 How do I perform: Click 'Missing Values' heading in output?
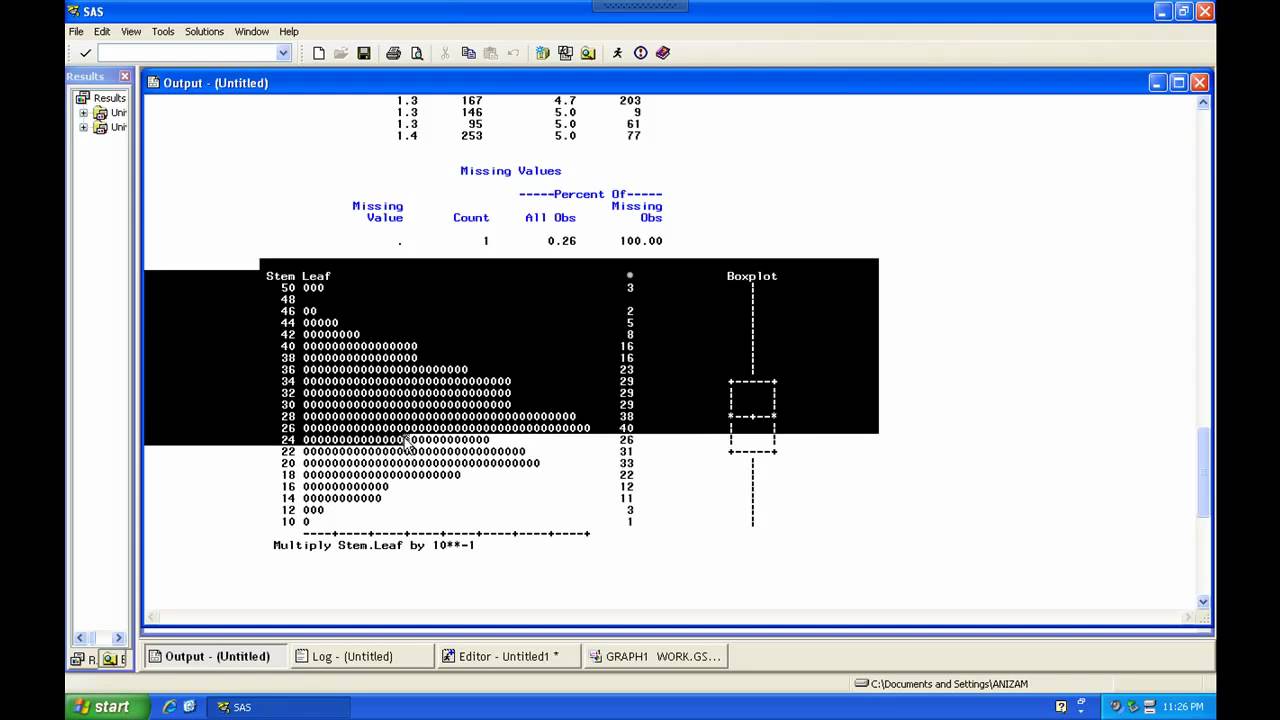pos(510,171)
